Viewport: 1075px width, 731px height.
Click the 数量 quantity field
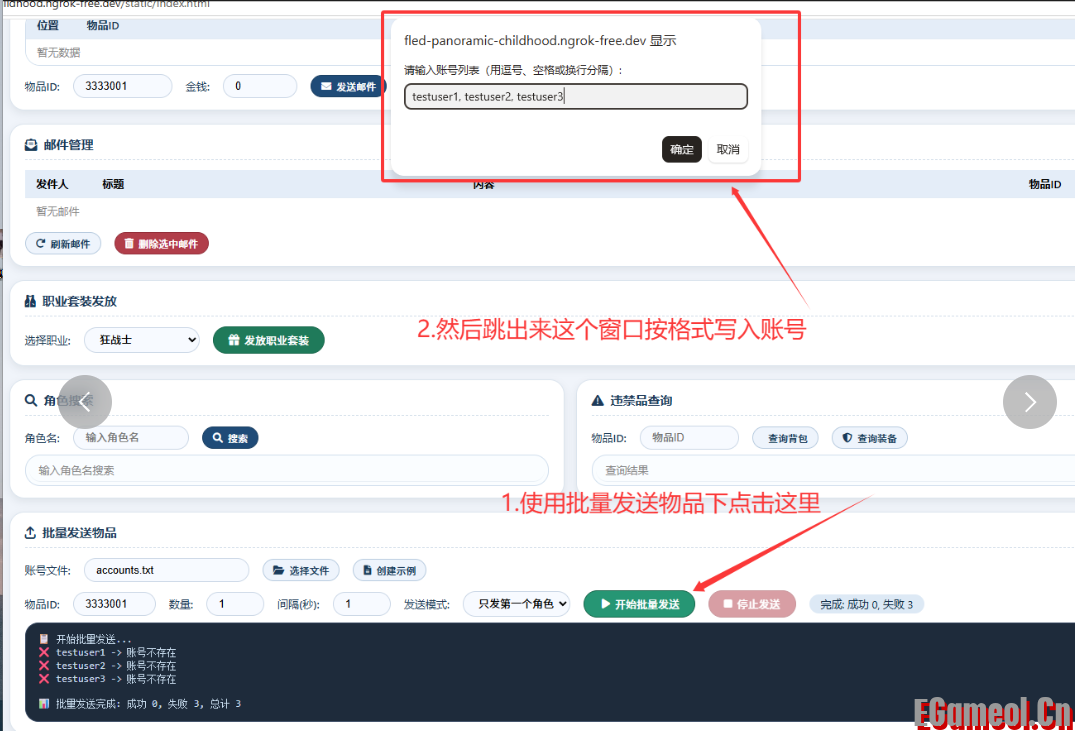(235, 604)
